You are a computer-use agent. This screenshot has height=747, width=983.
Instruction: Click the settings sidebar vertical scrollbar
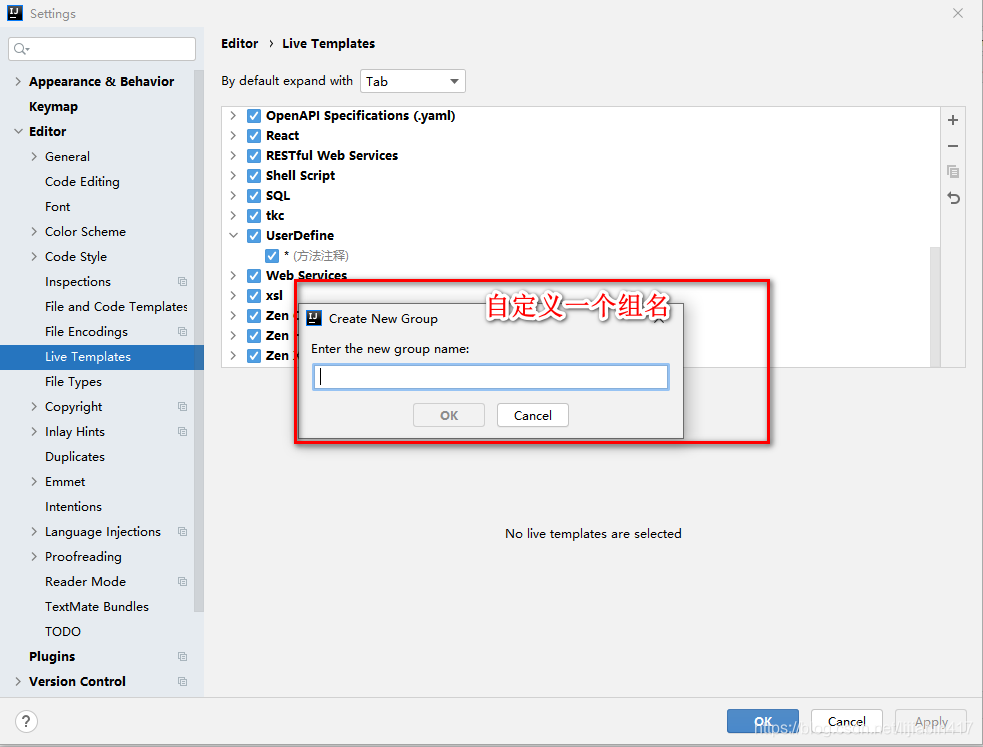[x=199, y=340]
